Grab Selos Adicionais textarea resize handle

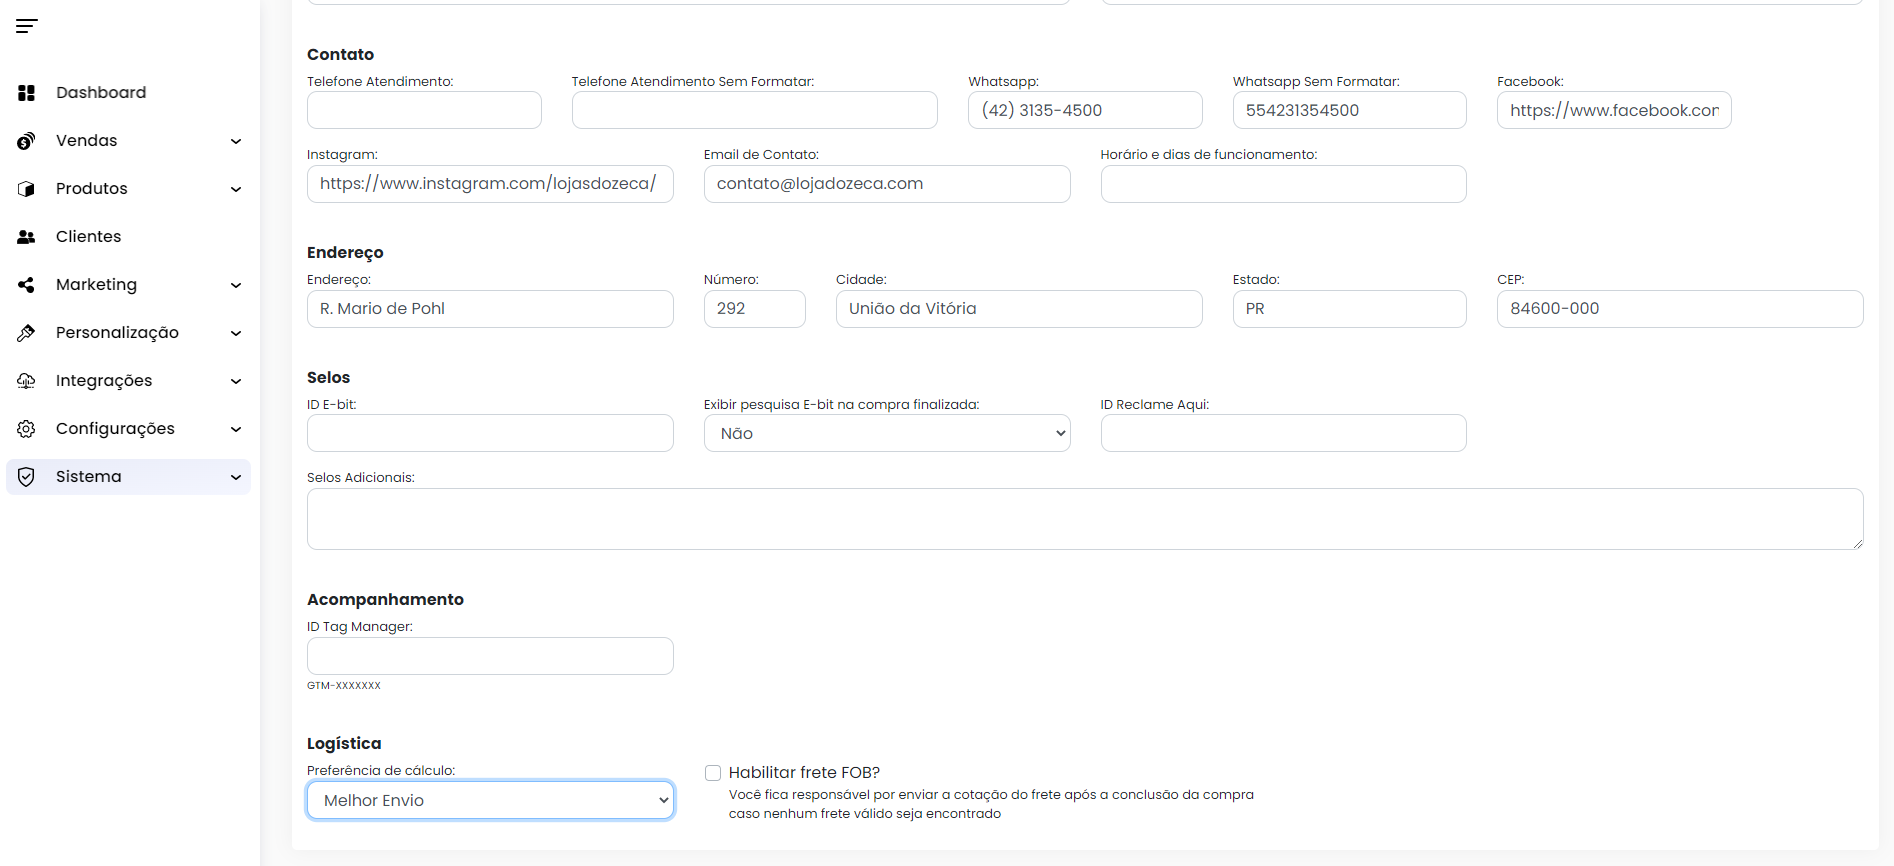click(x=1858, y=544)
